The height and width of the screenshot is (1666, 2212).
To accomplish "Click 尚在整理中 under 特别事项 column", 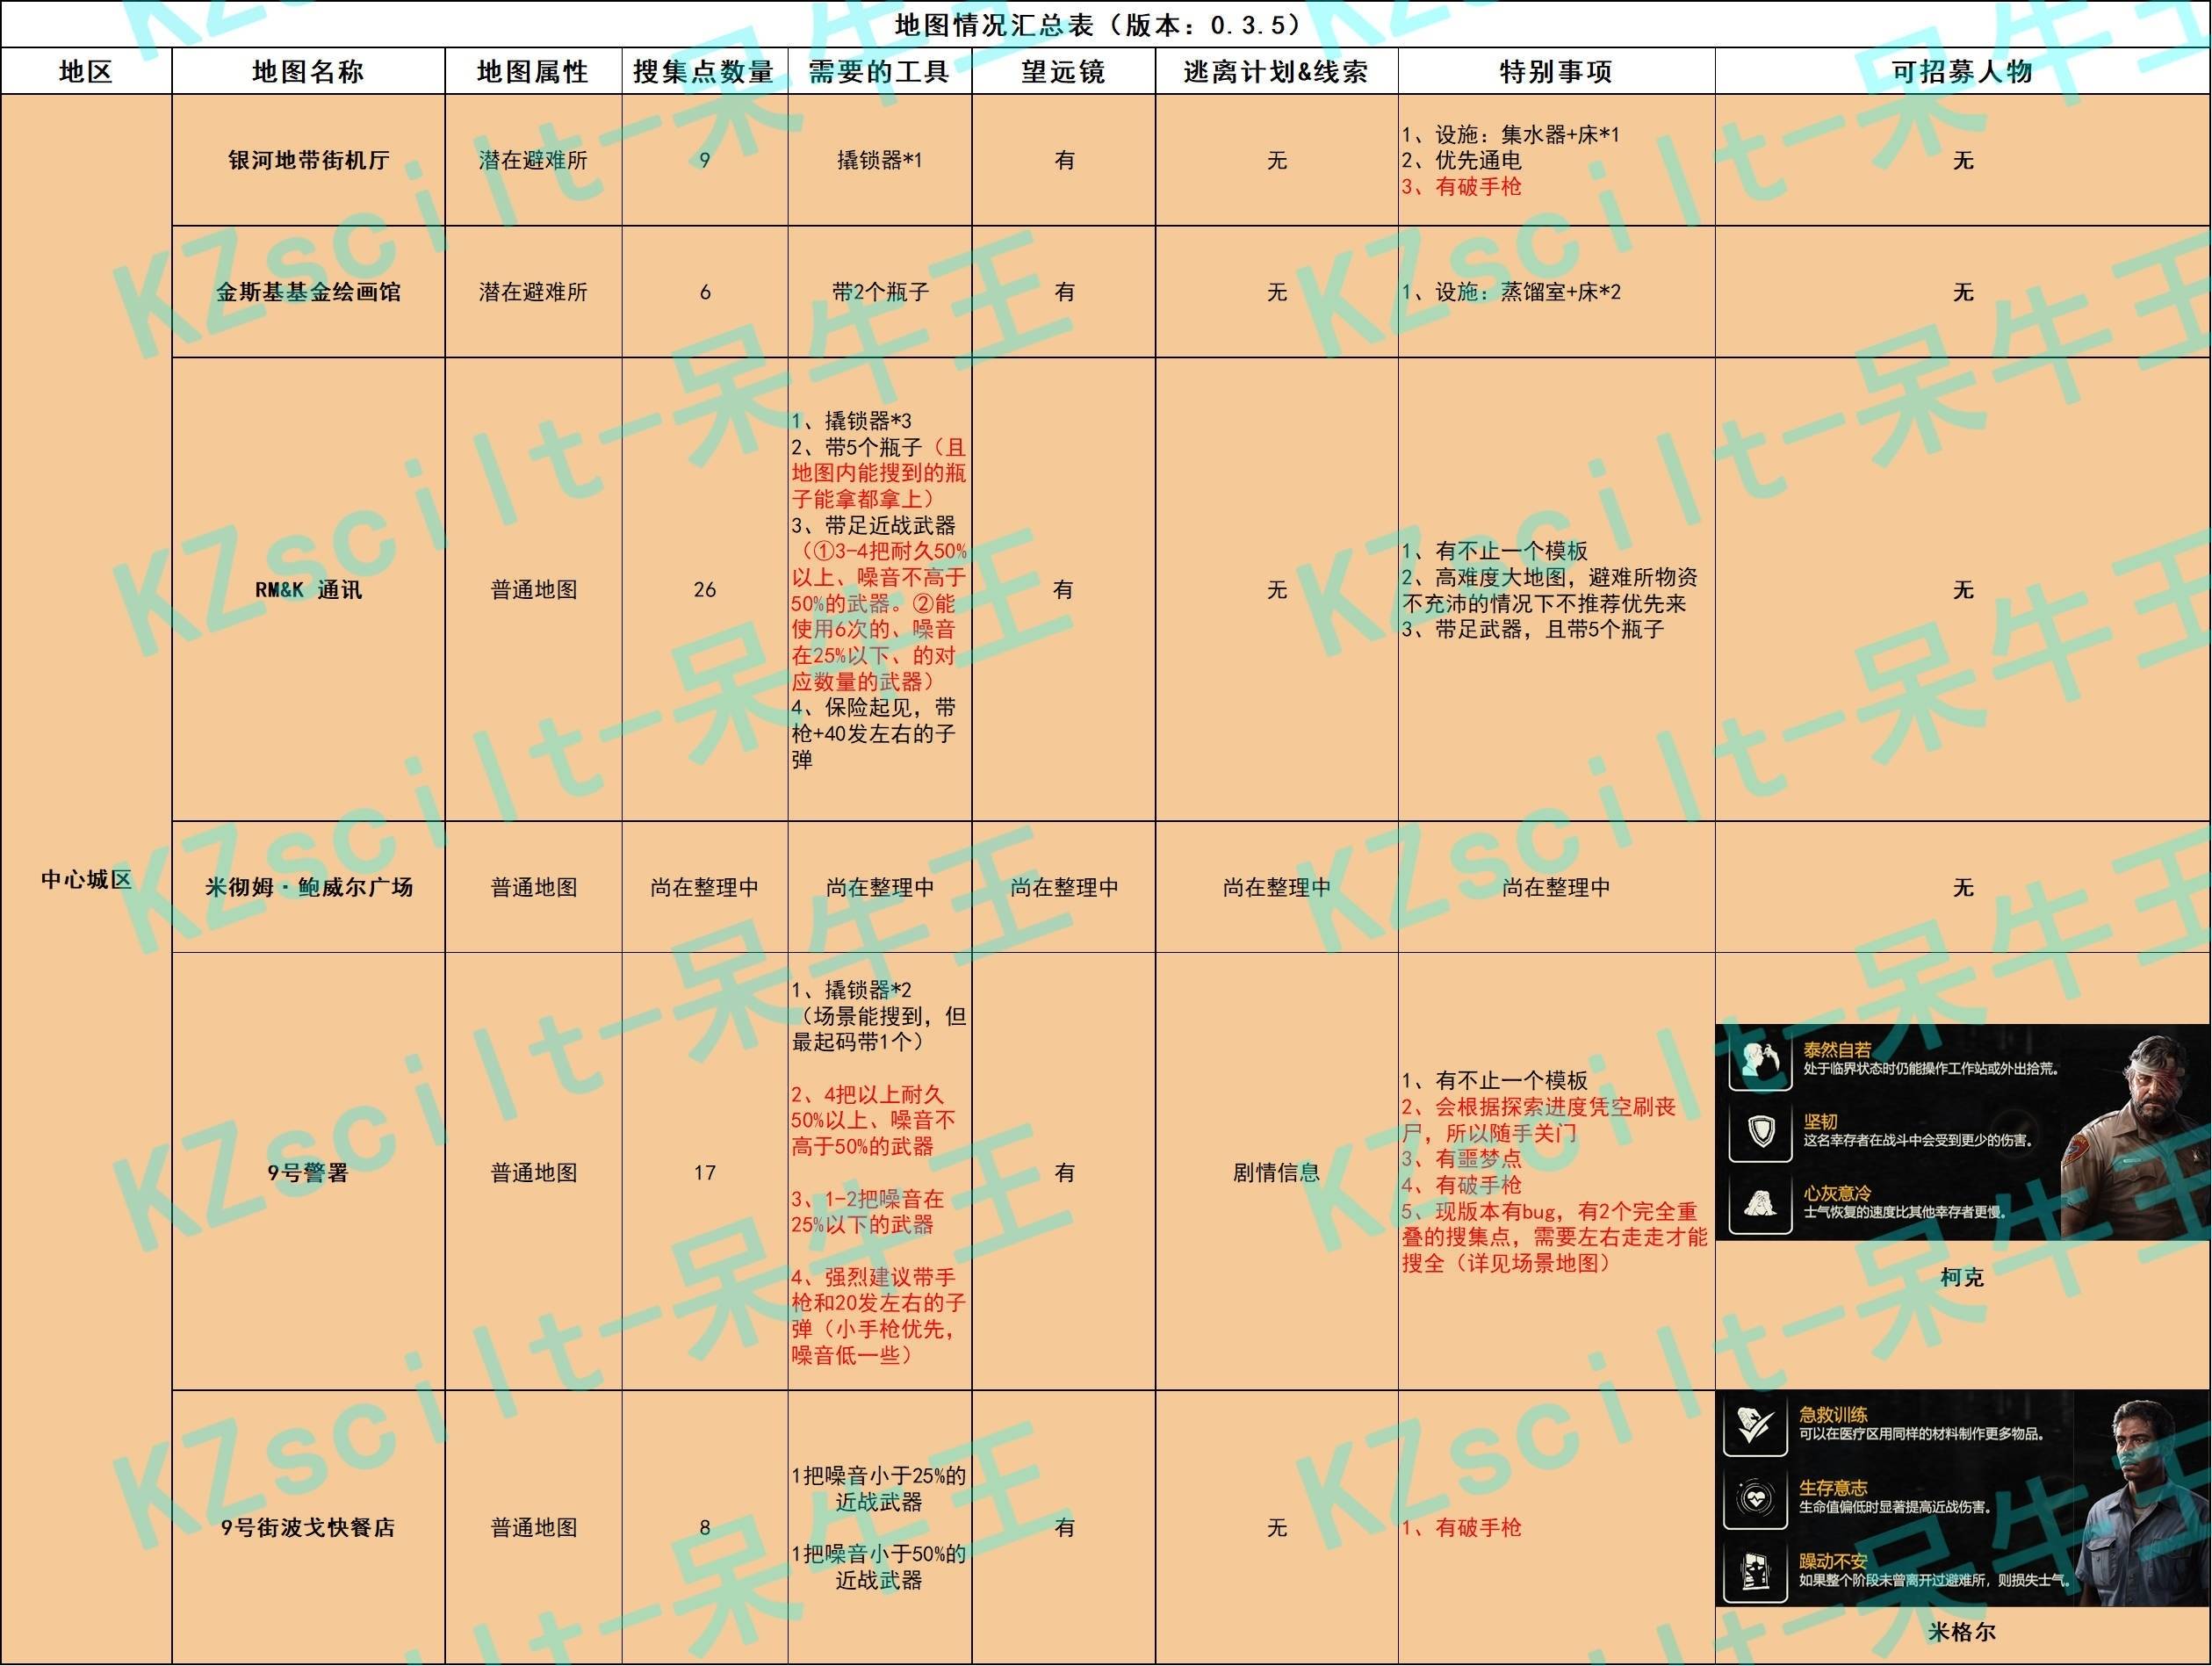I will point(1556,887).
